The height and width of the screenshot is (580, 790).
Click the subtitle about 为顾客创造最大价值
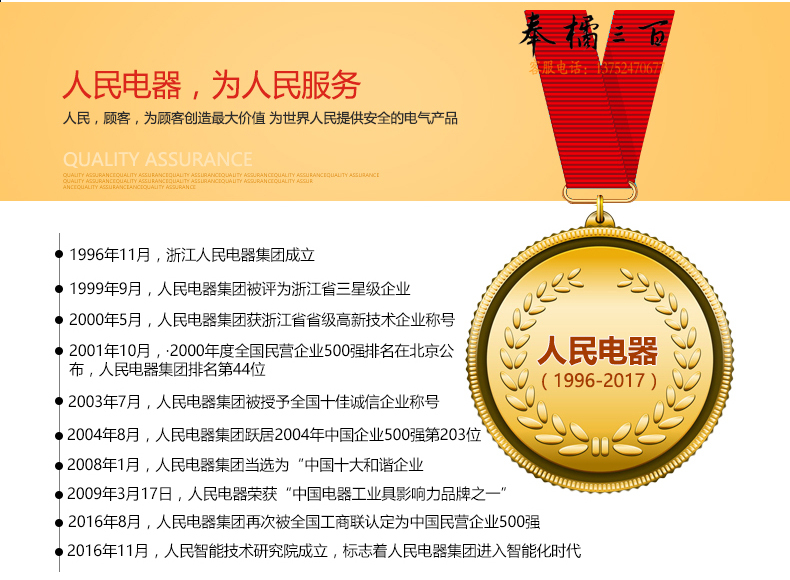pyautogui.click(x=260, y=118)
